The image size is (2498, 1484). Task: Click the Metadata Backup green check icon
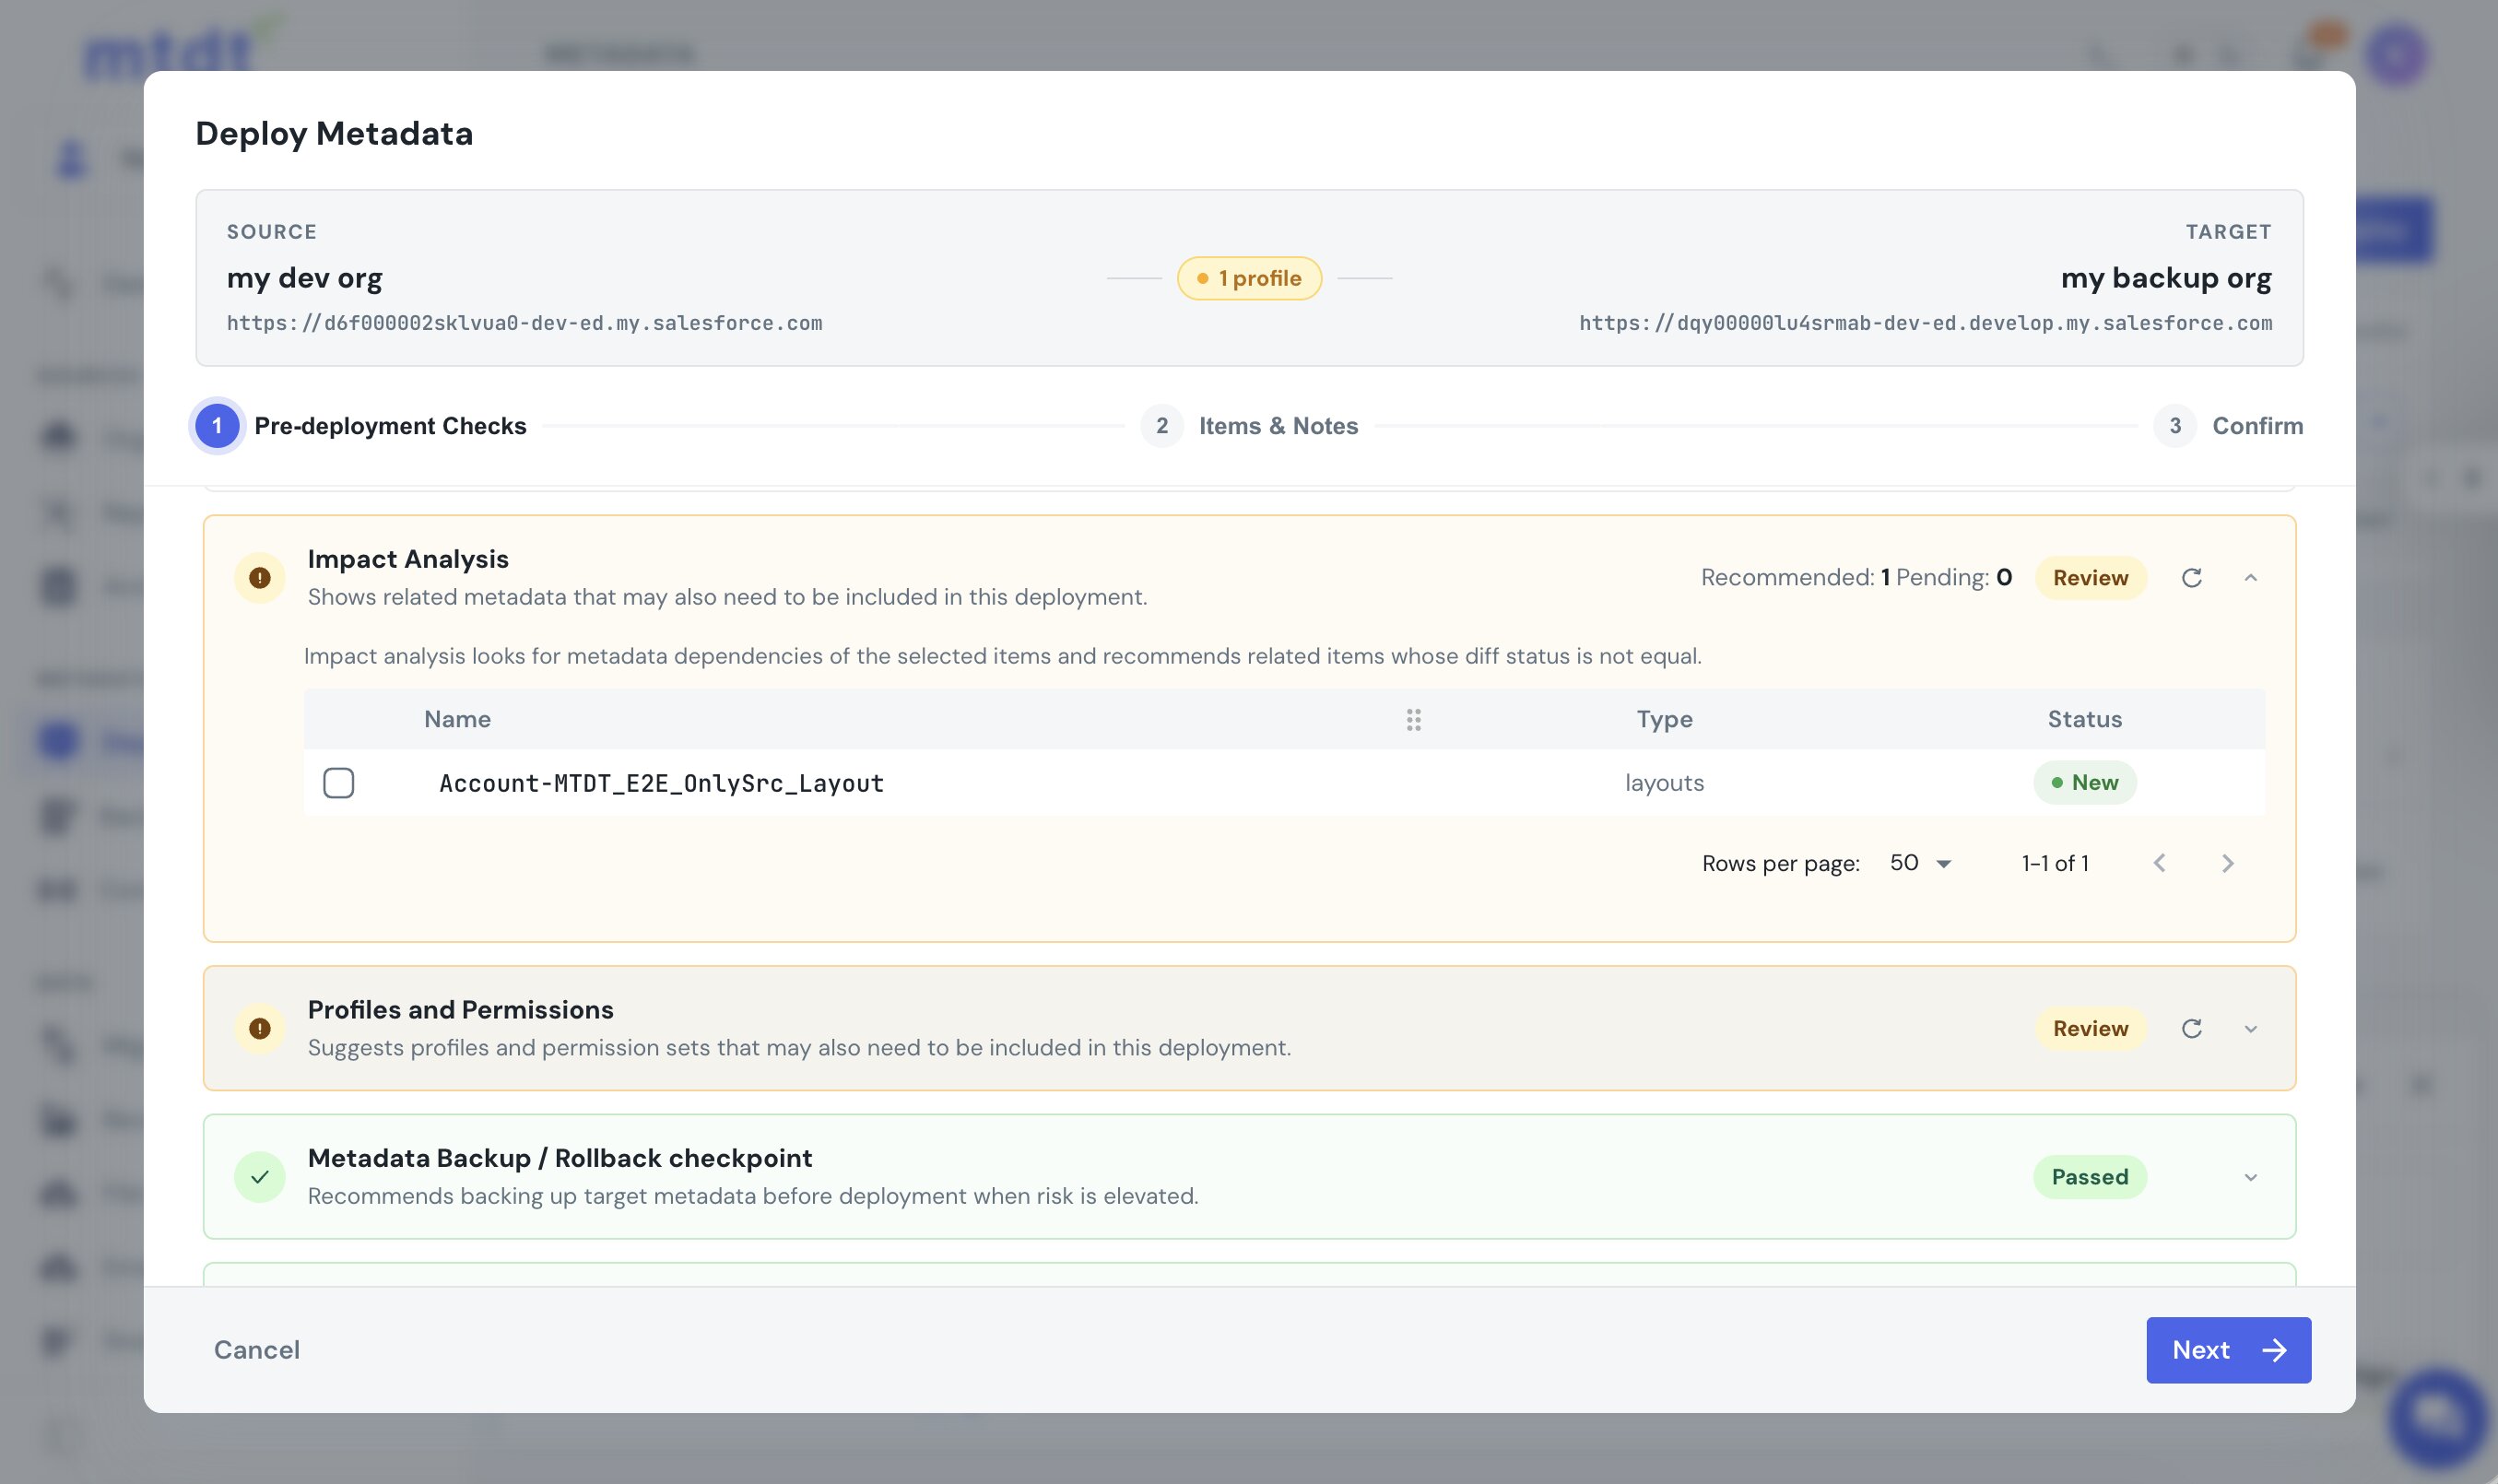(x=260, y=1177)
